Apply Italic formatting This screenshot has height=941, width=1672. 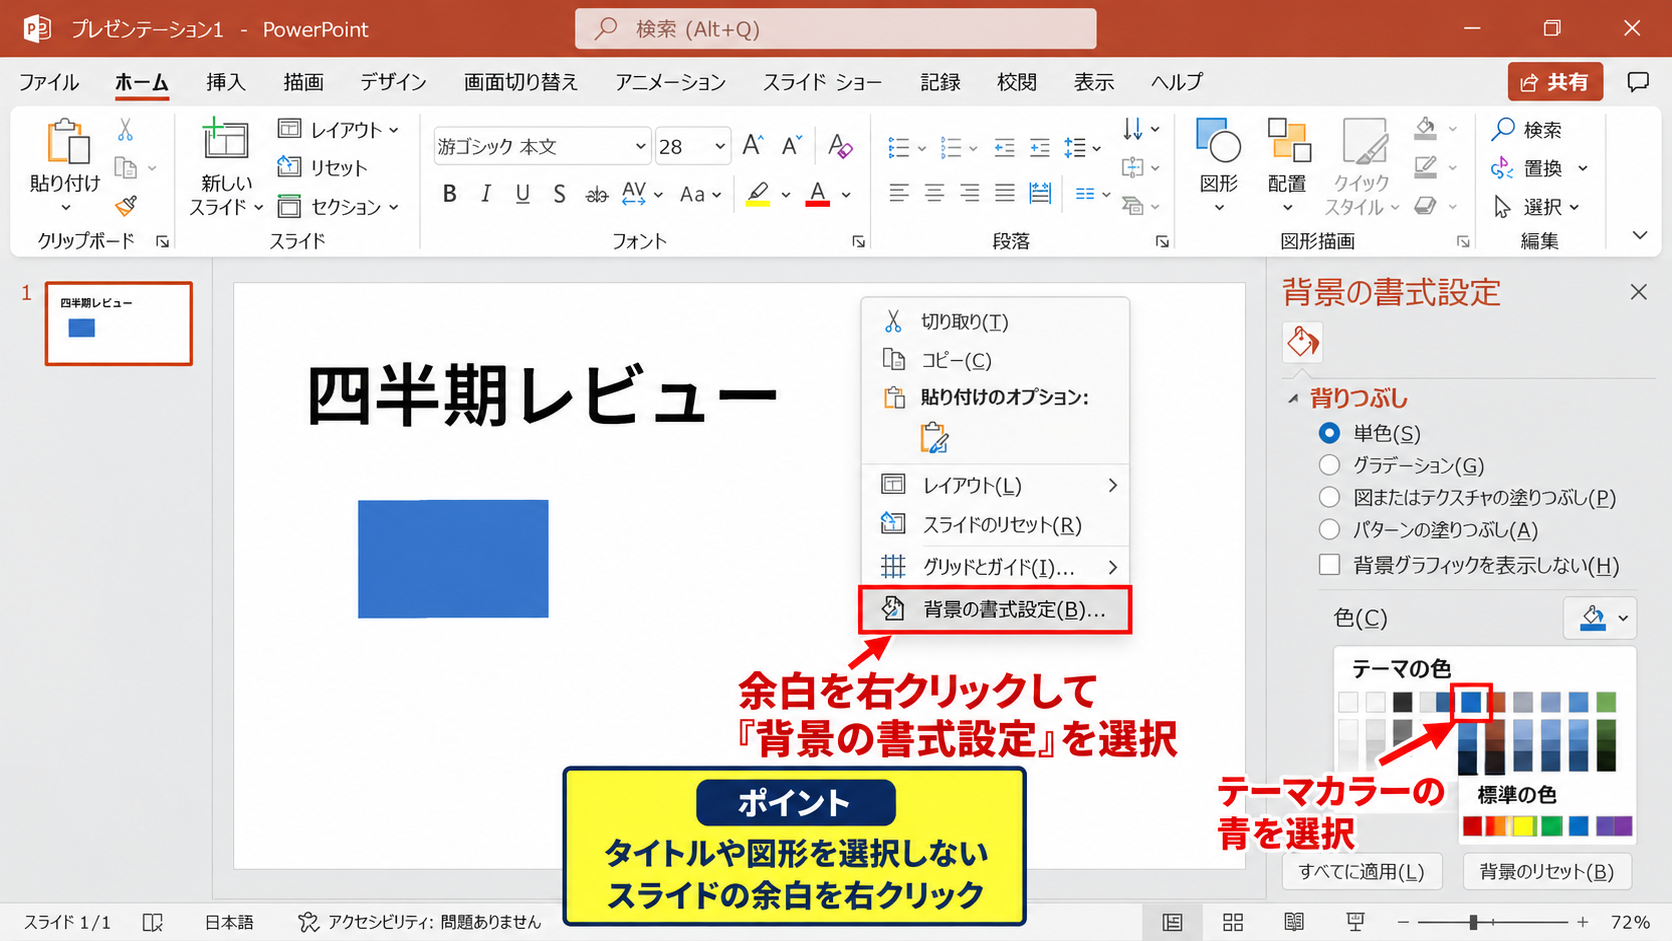coord(486,194)
